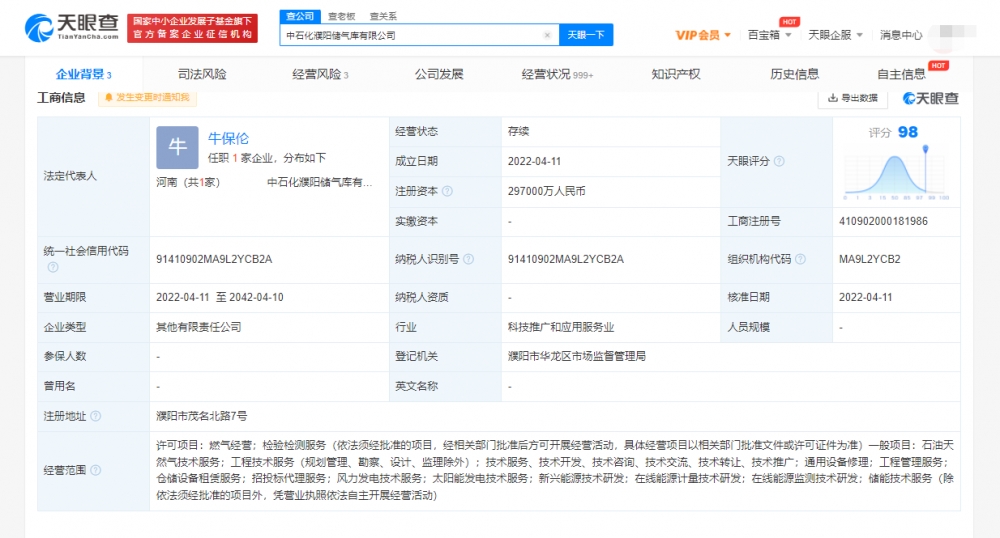Open 消息中心

pos(901,35)
